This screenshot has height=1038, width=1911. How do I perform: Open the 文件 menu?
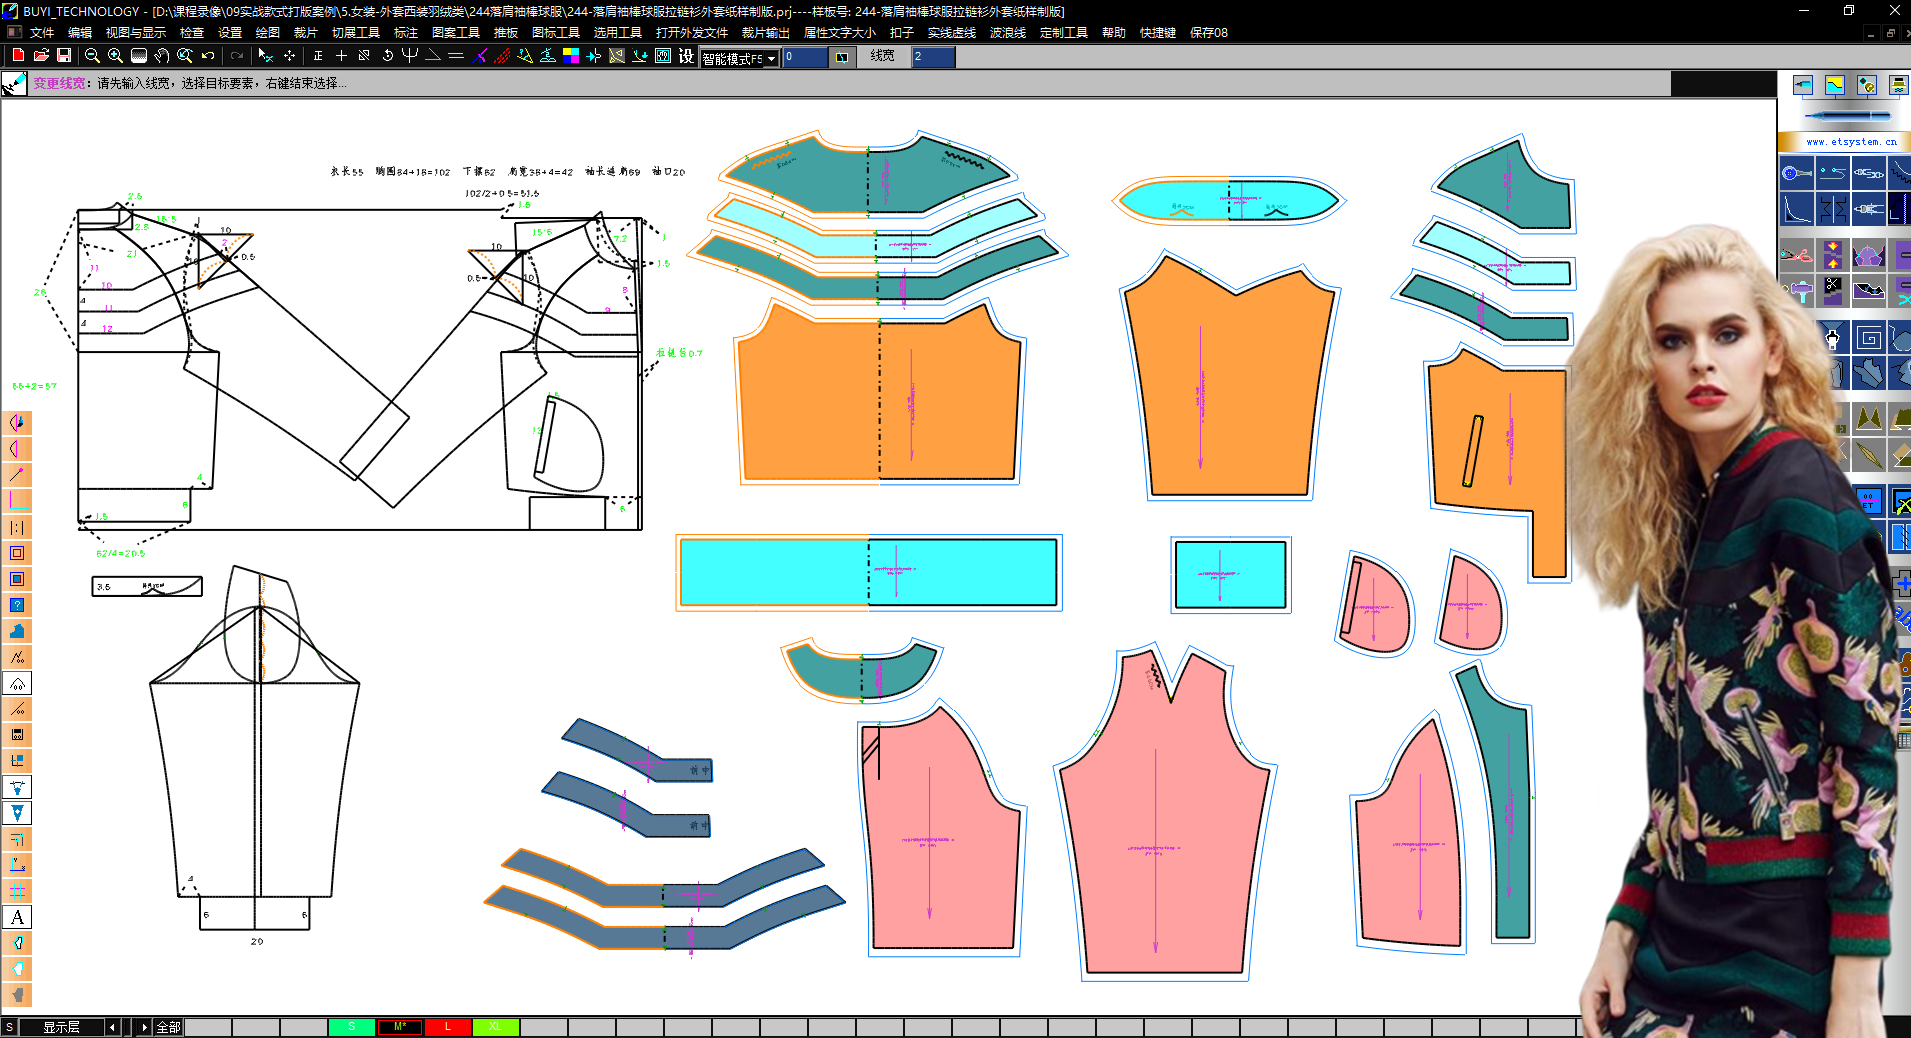pos(42,32)
